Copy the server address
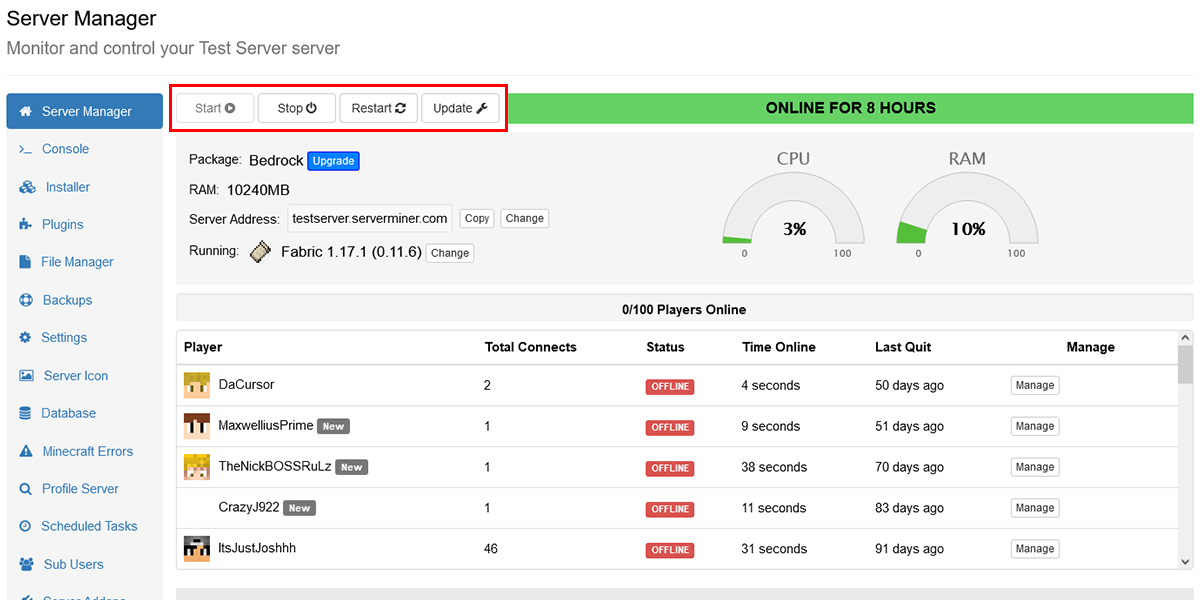This screenshot has height=600, width=1200. pyautogui.click(x=477, y=218)
